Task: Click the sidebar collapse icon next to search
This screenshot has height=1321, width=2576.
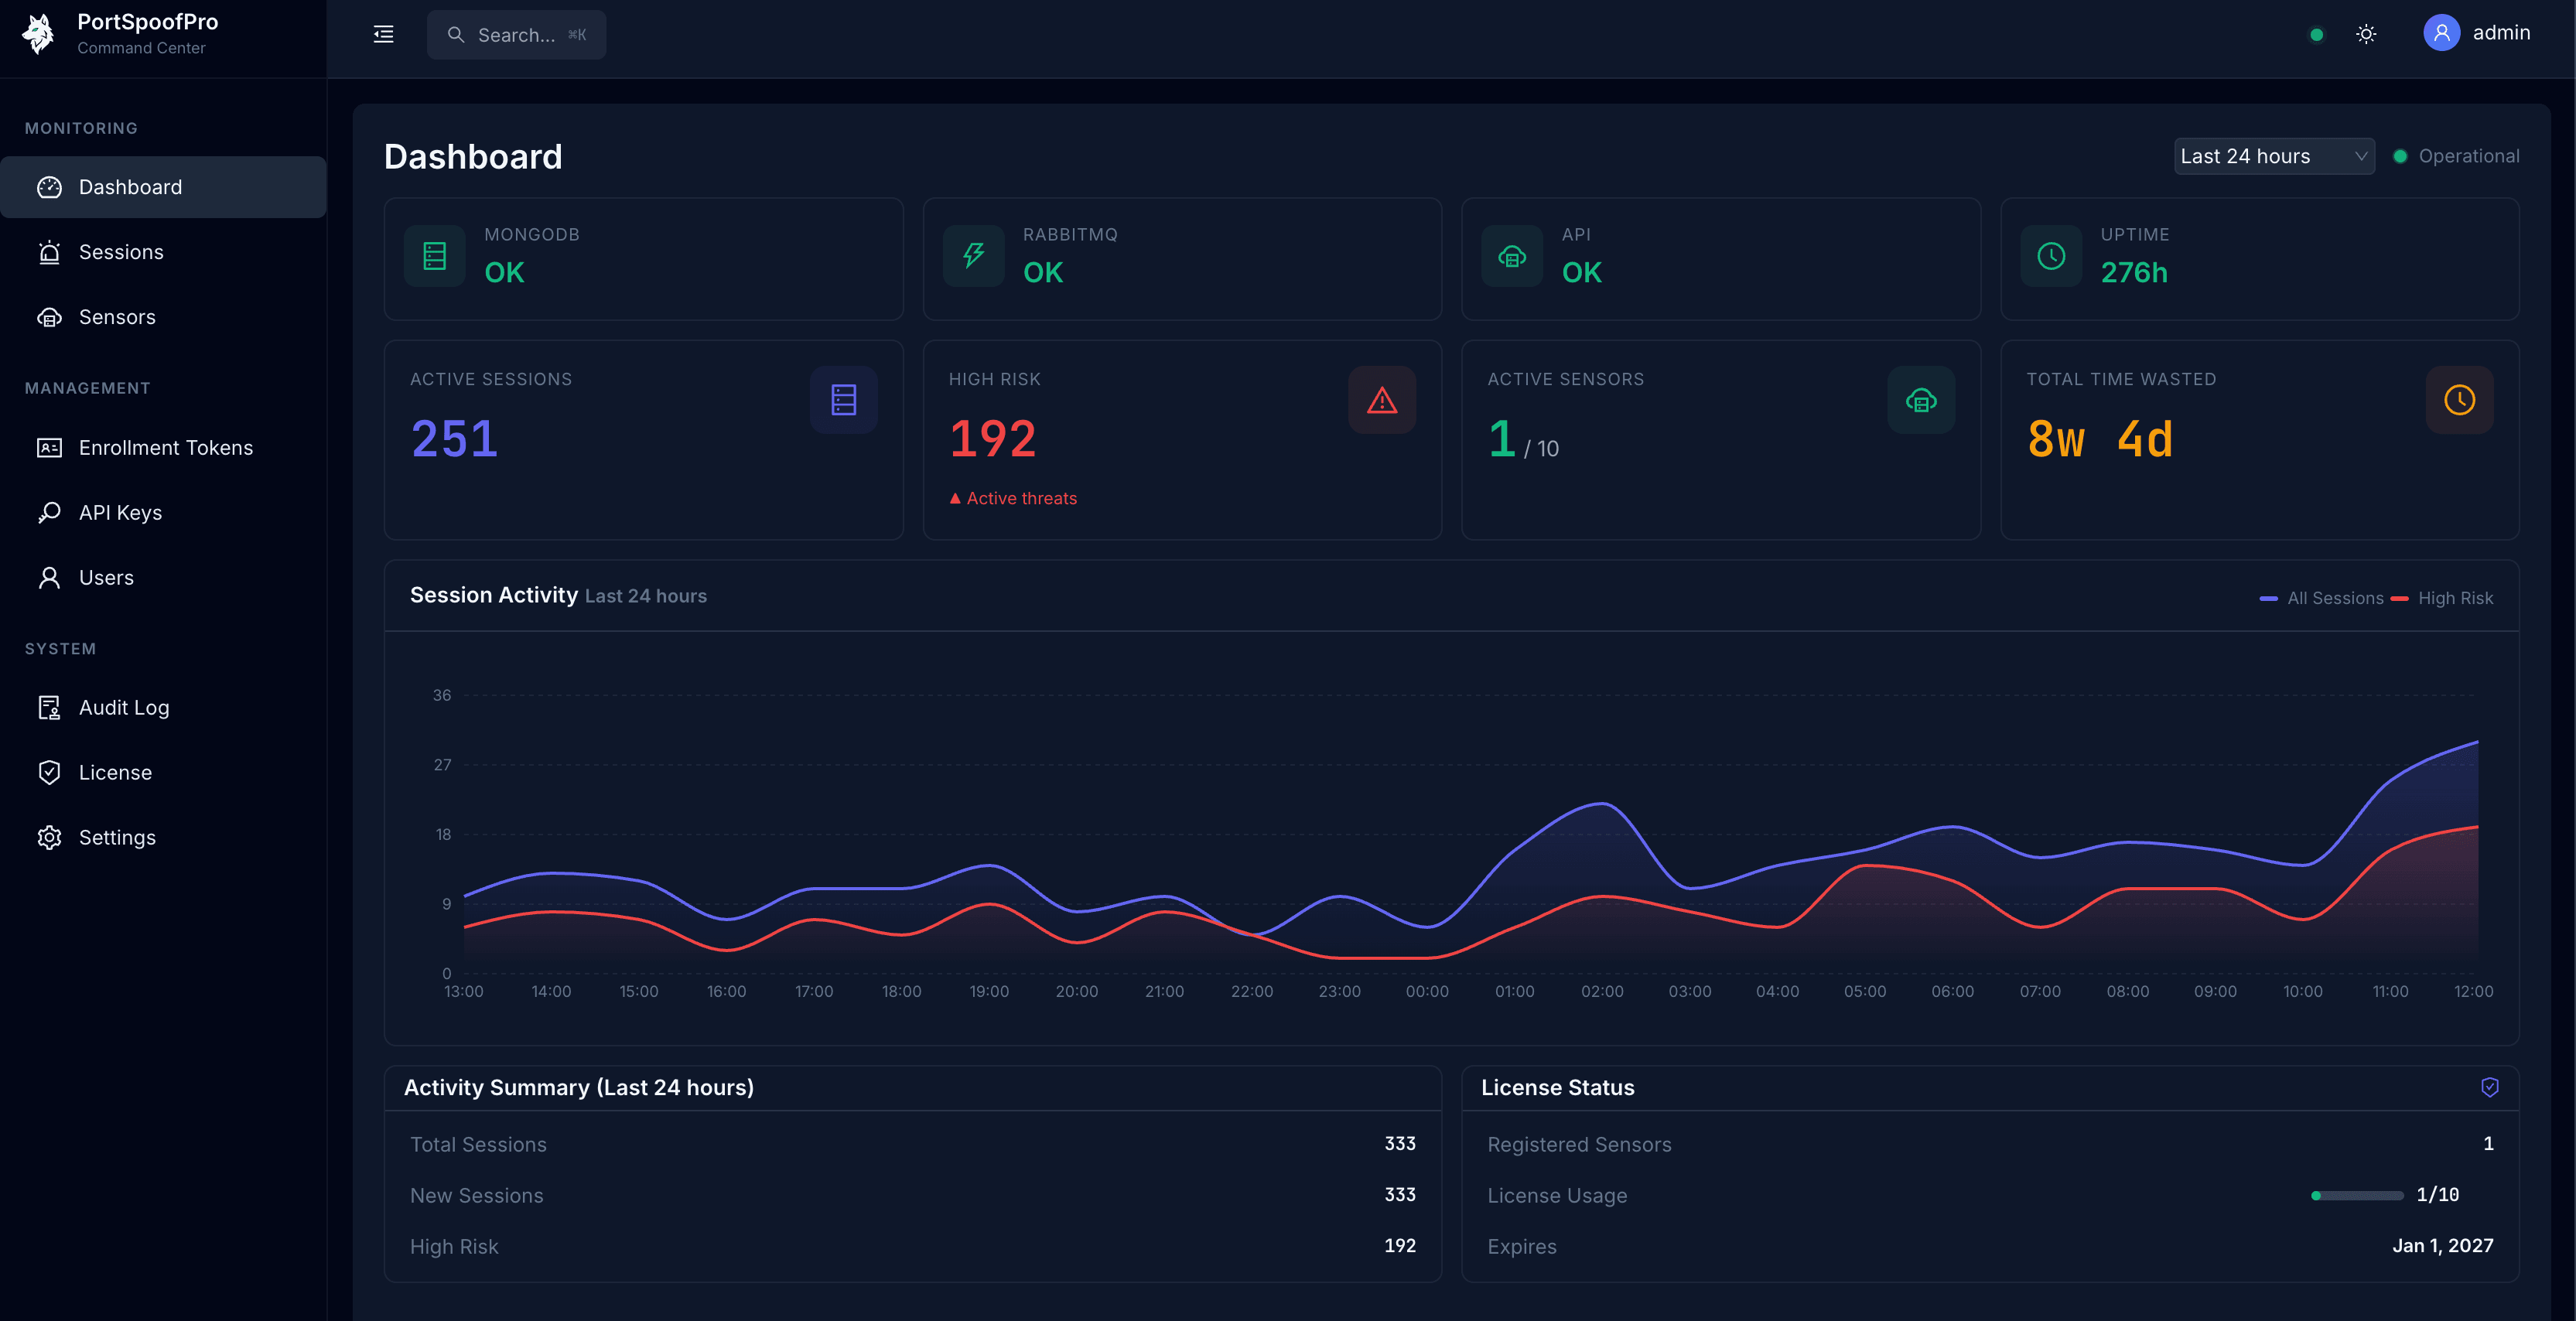Action: [x=383, y=34]
